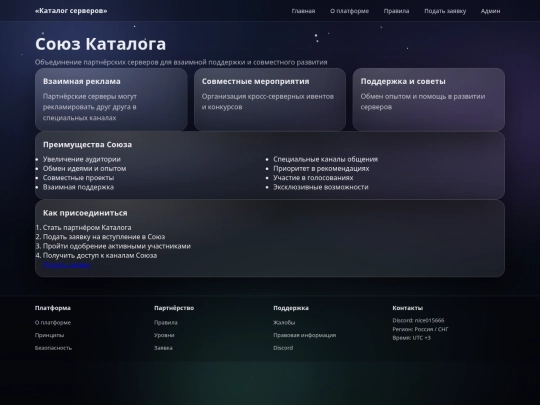Image resolution: width=540 pixels, height=405 pixels.
Task: Click footer text Регион: Россия / СНГ
Action: point(420,329)
